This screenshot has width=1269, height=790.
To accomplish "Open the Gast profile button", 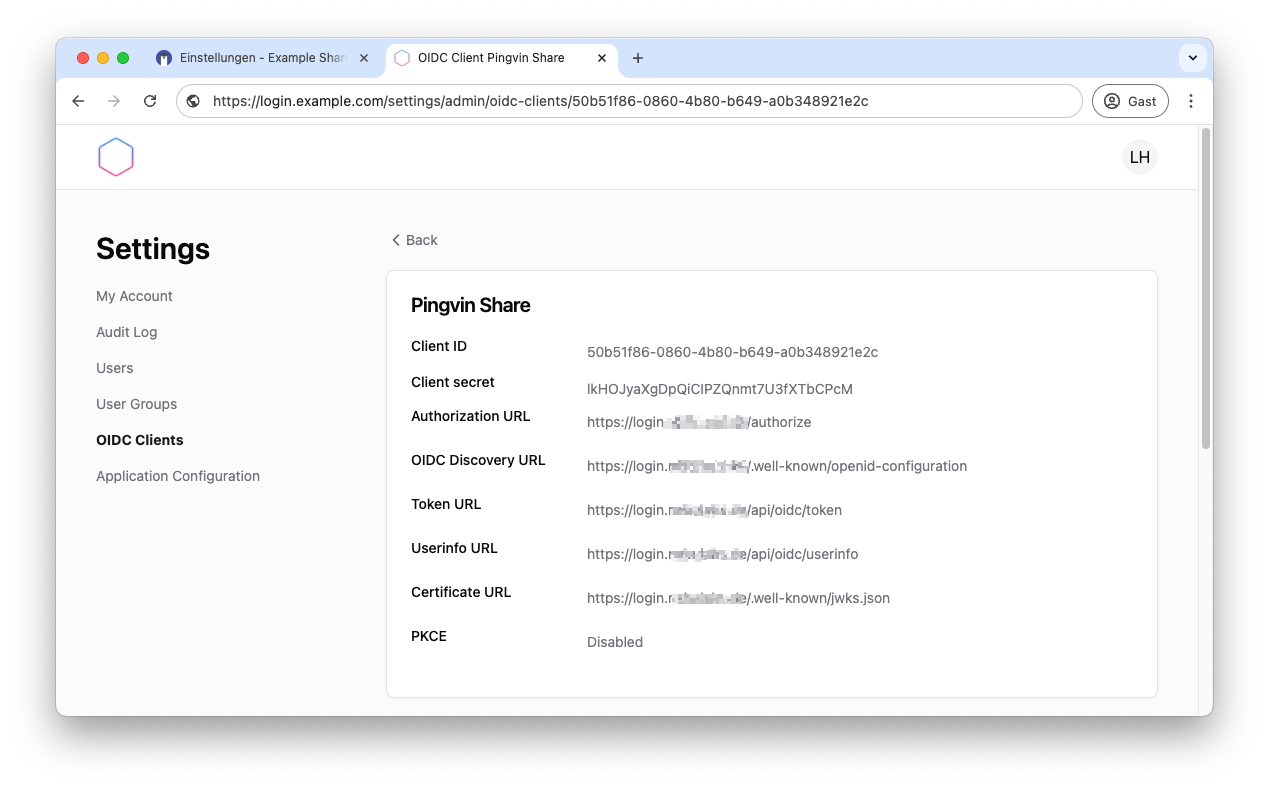I will tap(1130, 101).
